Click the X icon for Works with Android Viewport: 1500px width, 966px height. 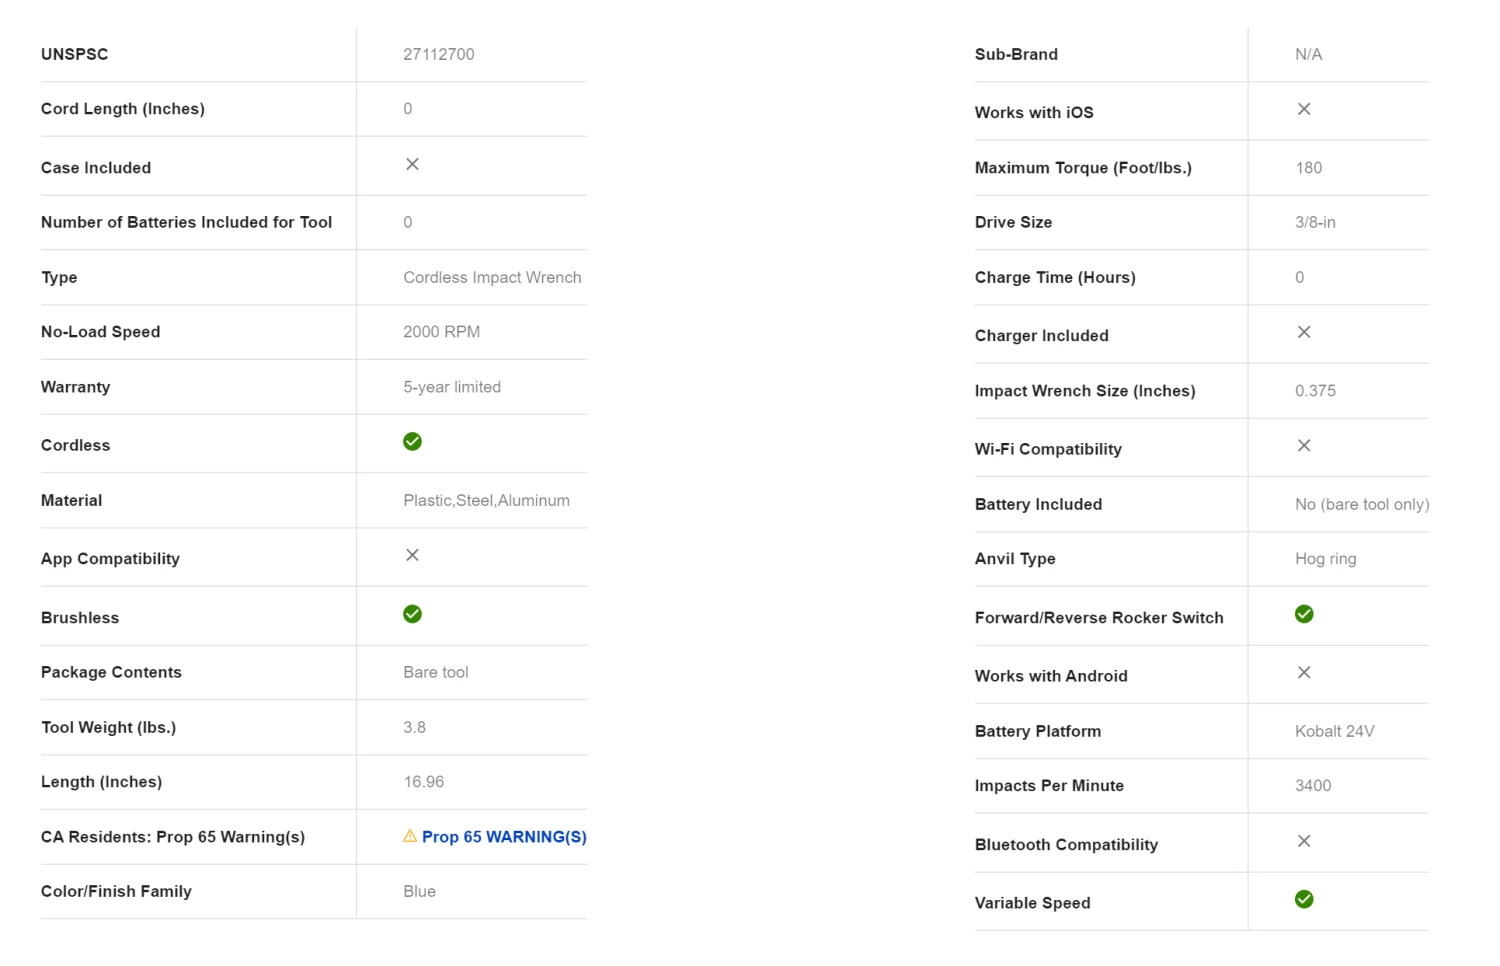click(x=1304, y=673)
